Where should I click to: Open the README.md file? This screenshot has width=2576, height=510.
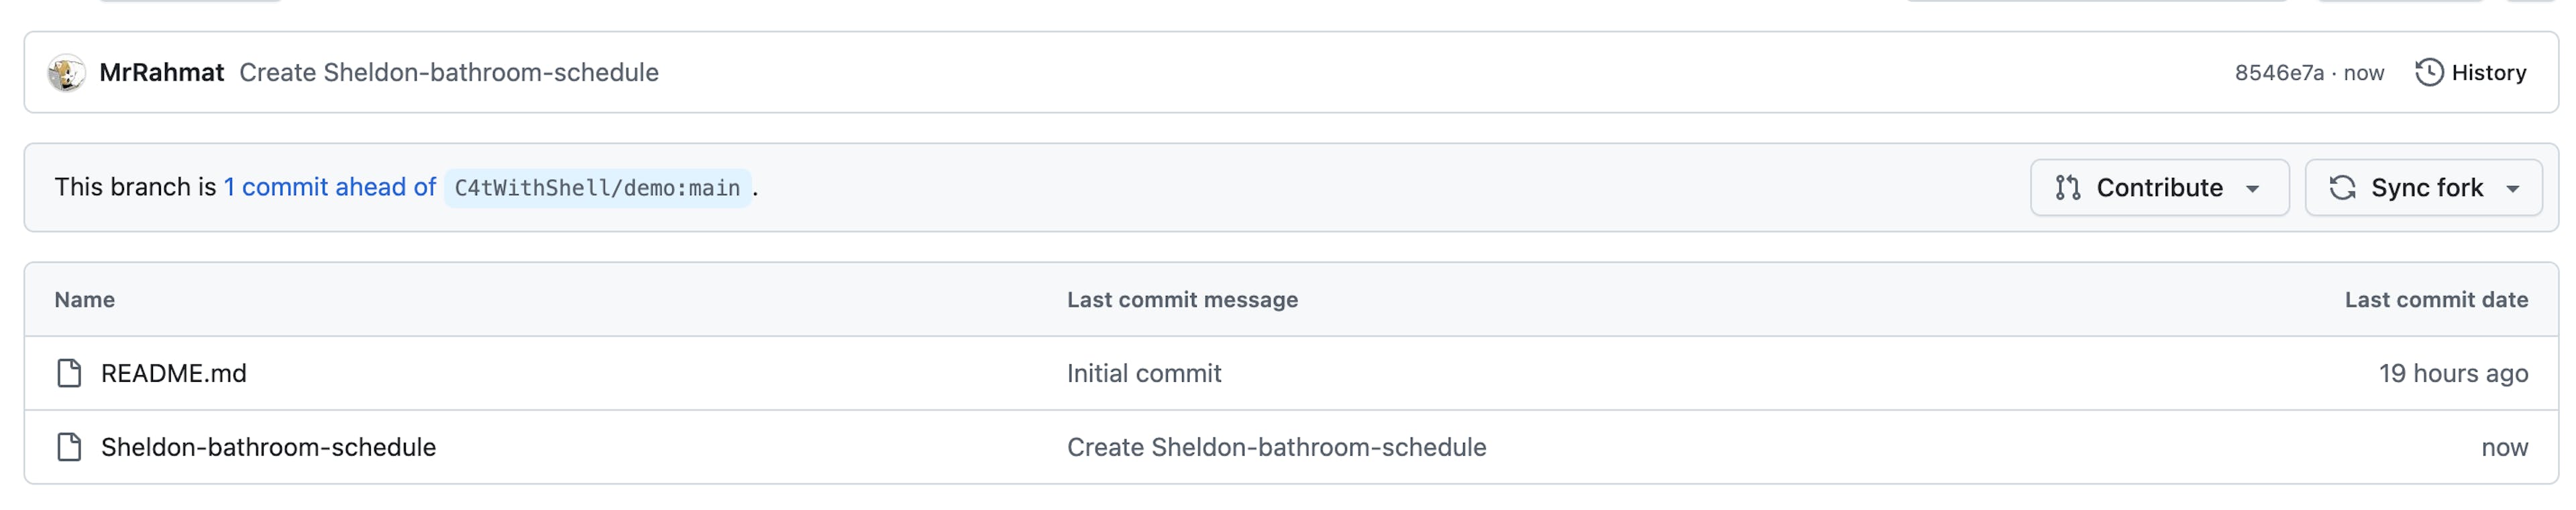pyautogui.click(x=174, y=373)
